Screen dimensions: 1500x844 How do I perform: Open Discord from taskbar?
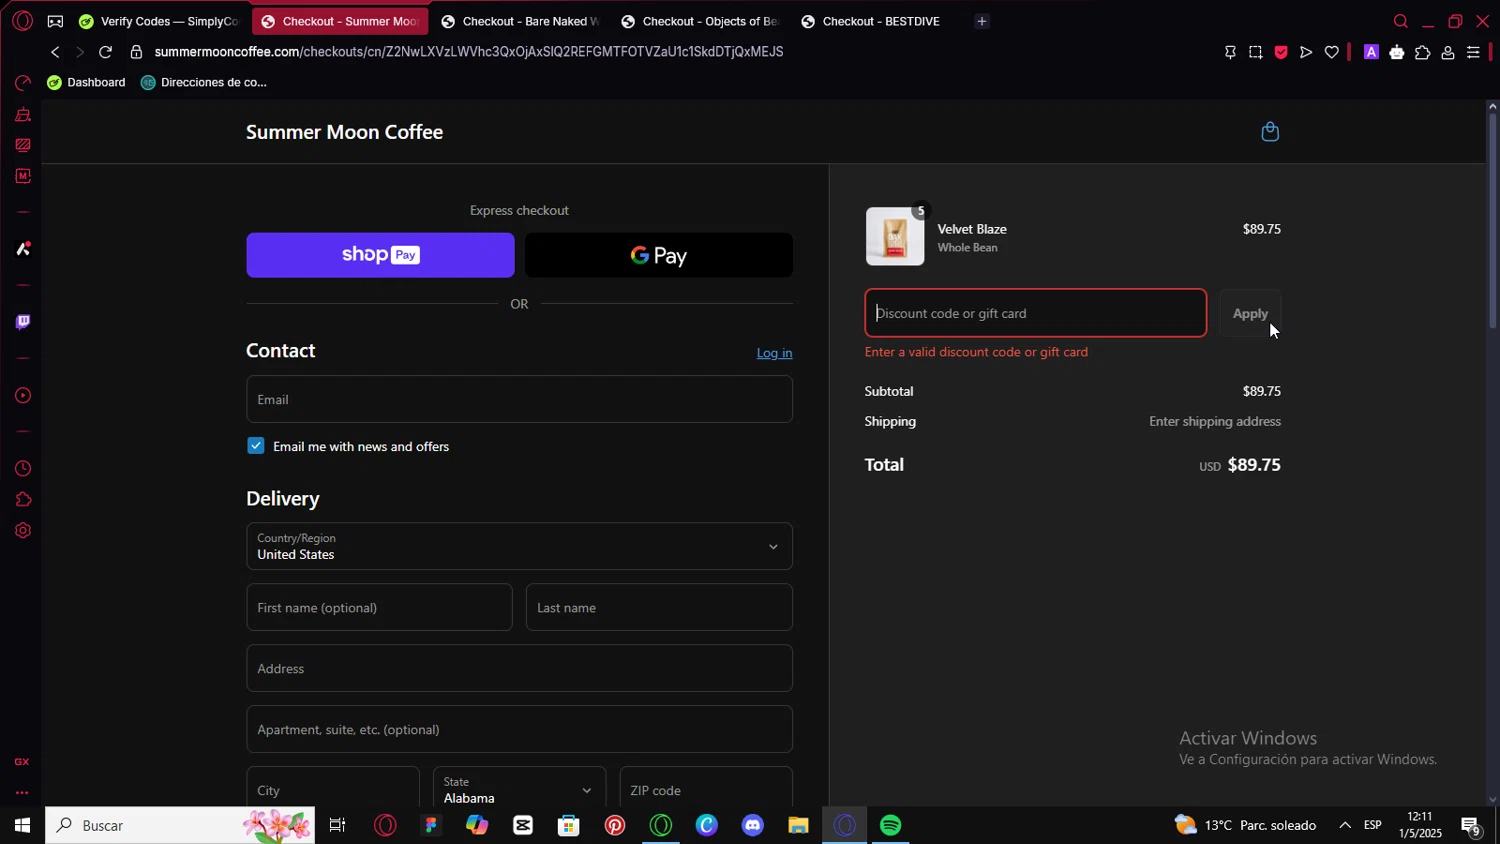(752, 825)
